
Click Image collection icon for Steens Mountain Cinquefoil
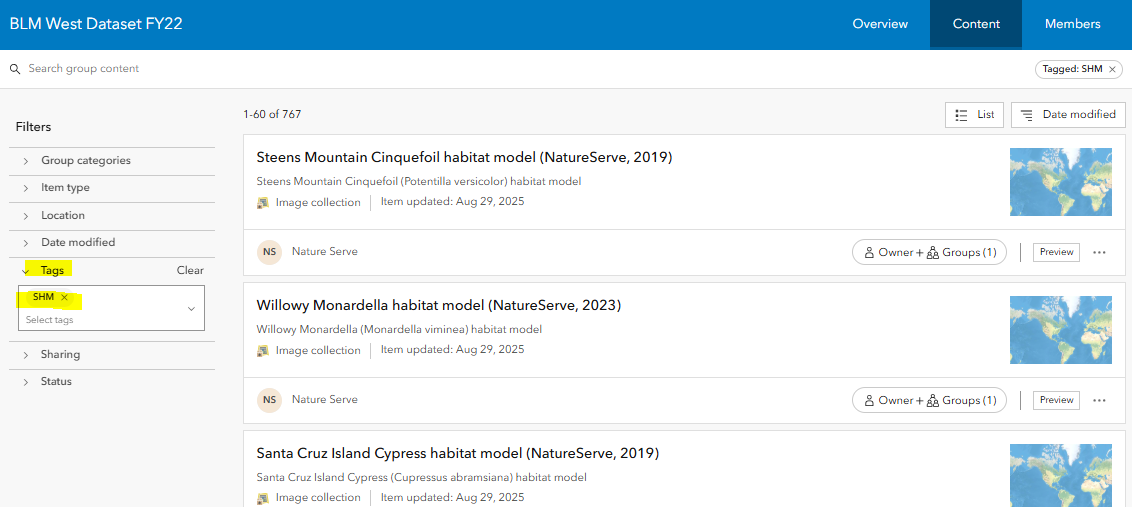point(263,203)
